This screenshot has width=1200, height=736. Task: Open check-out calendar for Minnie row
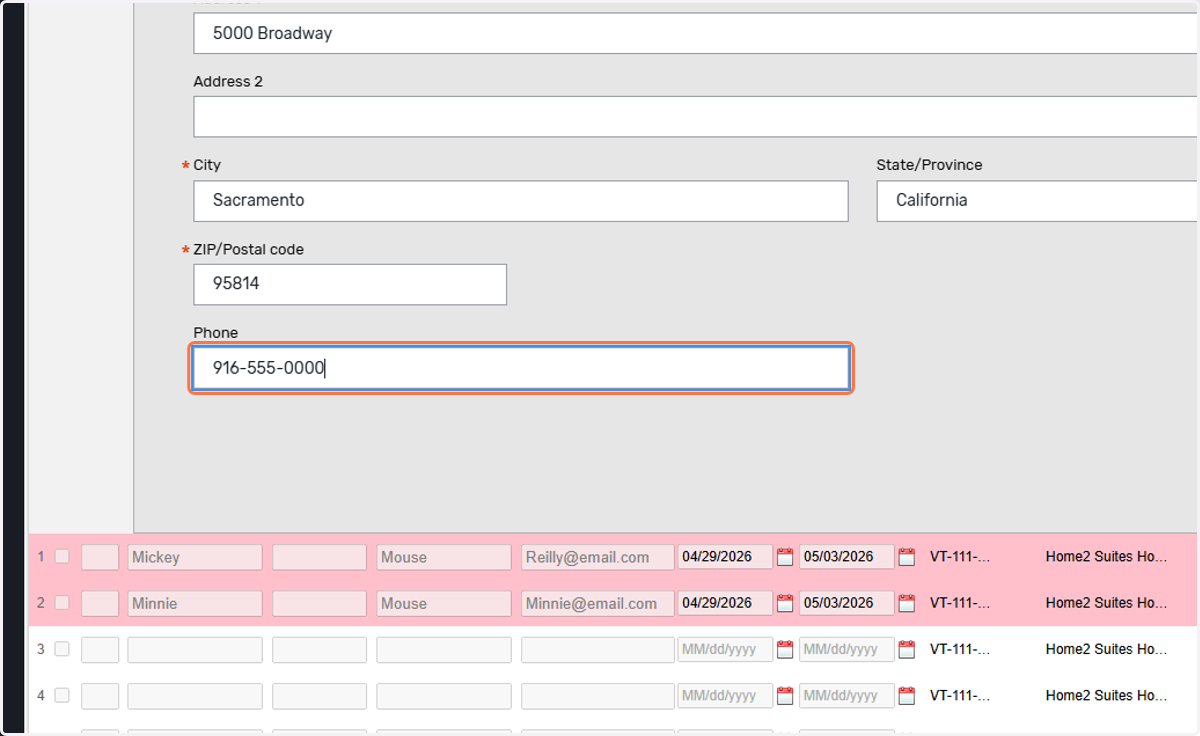(x=907, y=603)
